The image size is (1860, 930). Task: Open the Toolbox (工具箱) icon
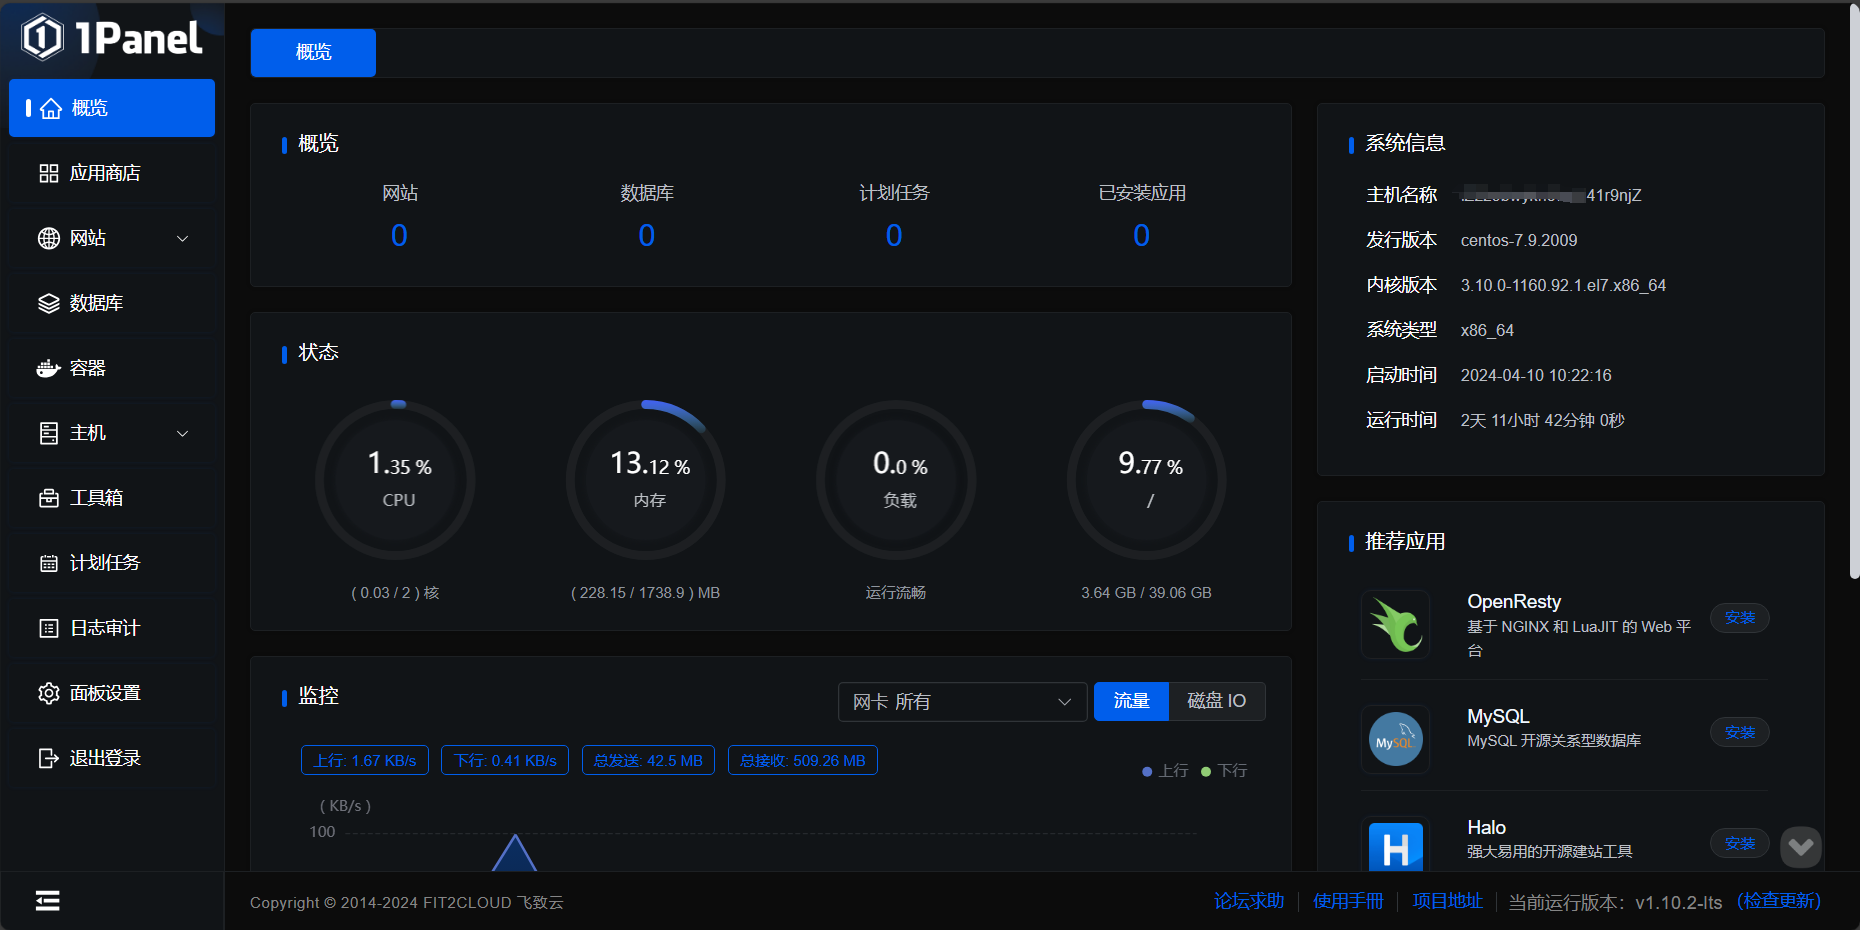click(48, 498)
